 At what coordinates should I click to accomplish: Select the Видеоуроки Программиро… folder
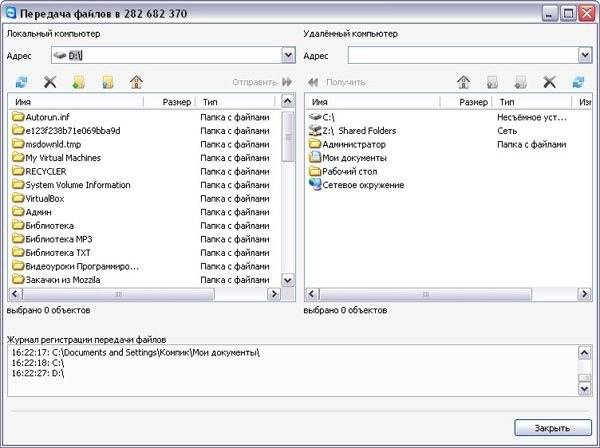click(x=75, y=266)
